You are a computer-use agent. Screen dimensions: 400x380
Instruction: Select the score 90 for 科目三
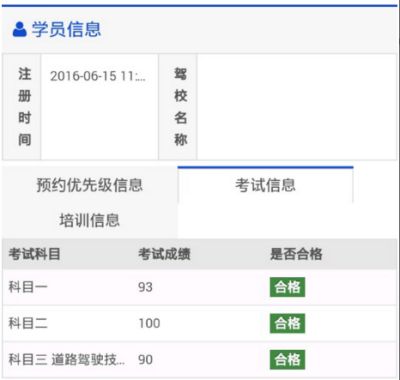point(145,360)
